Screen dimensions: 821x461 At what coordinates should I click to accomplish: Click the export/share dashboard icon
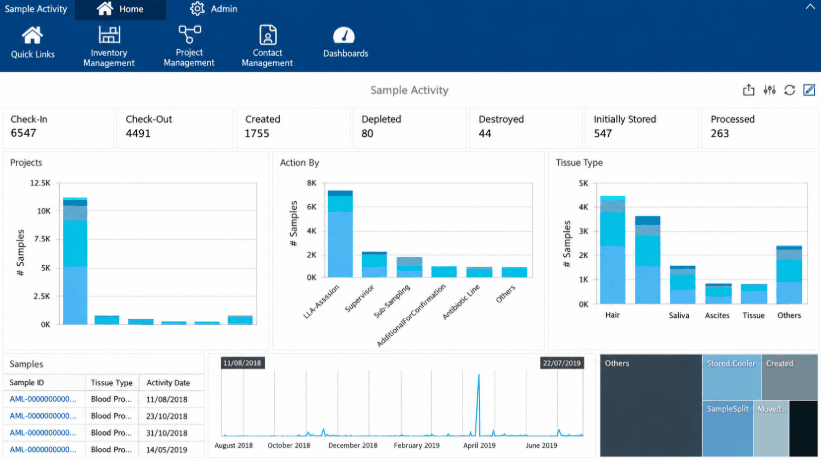point(749,90)
